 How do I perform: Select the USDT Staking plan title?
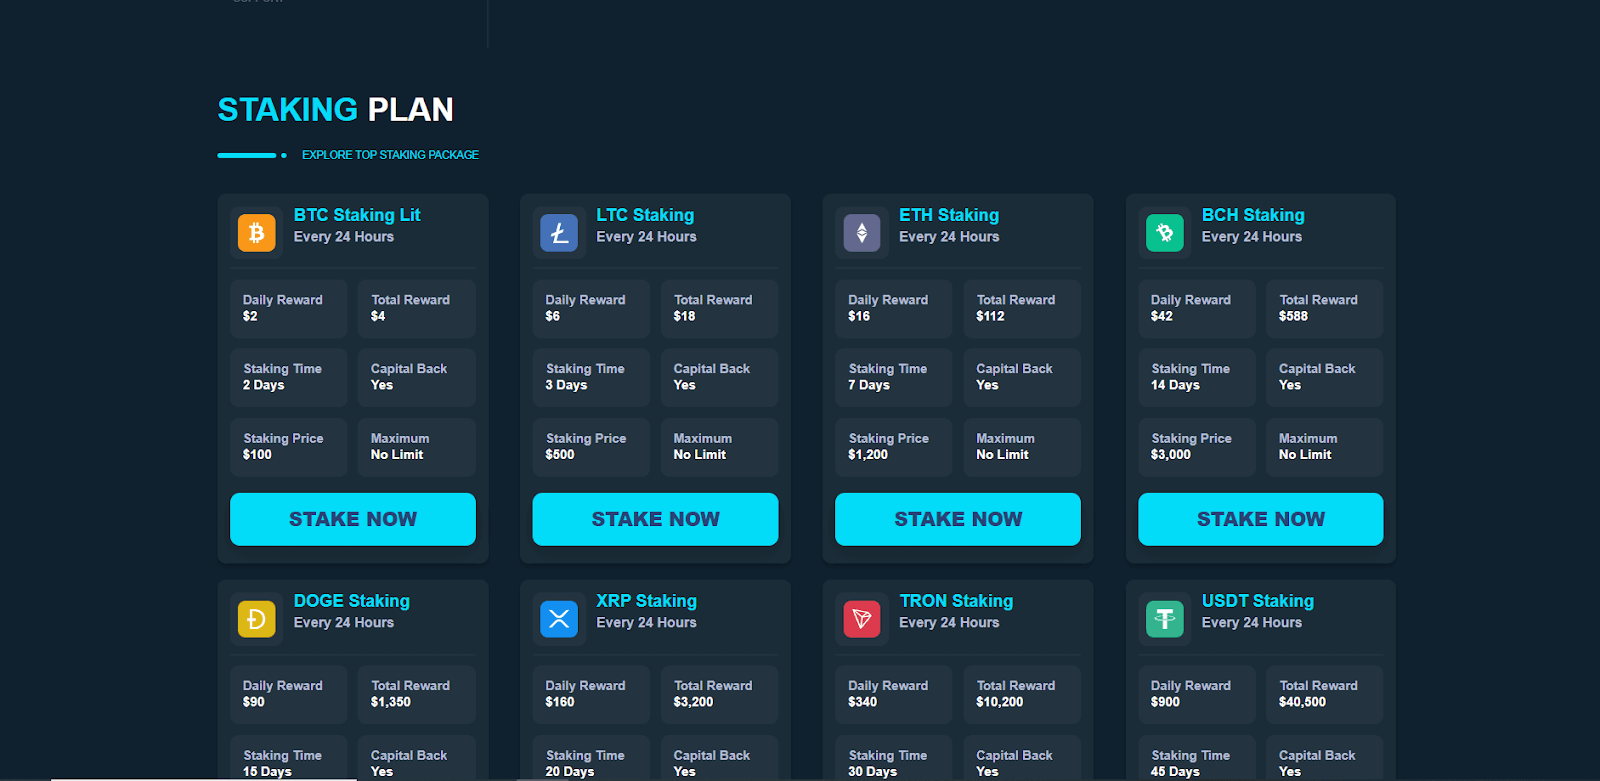[x=1257, y=601]
